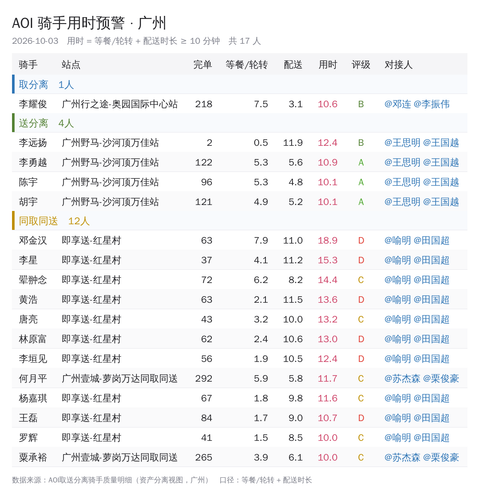Click 用时 value 15.3
479x500 pixels.
click(327, 260)
